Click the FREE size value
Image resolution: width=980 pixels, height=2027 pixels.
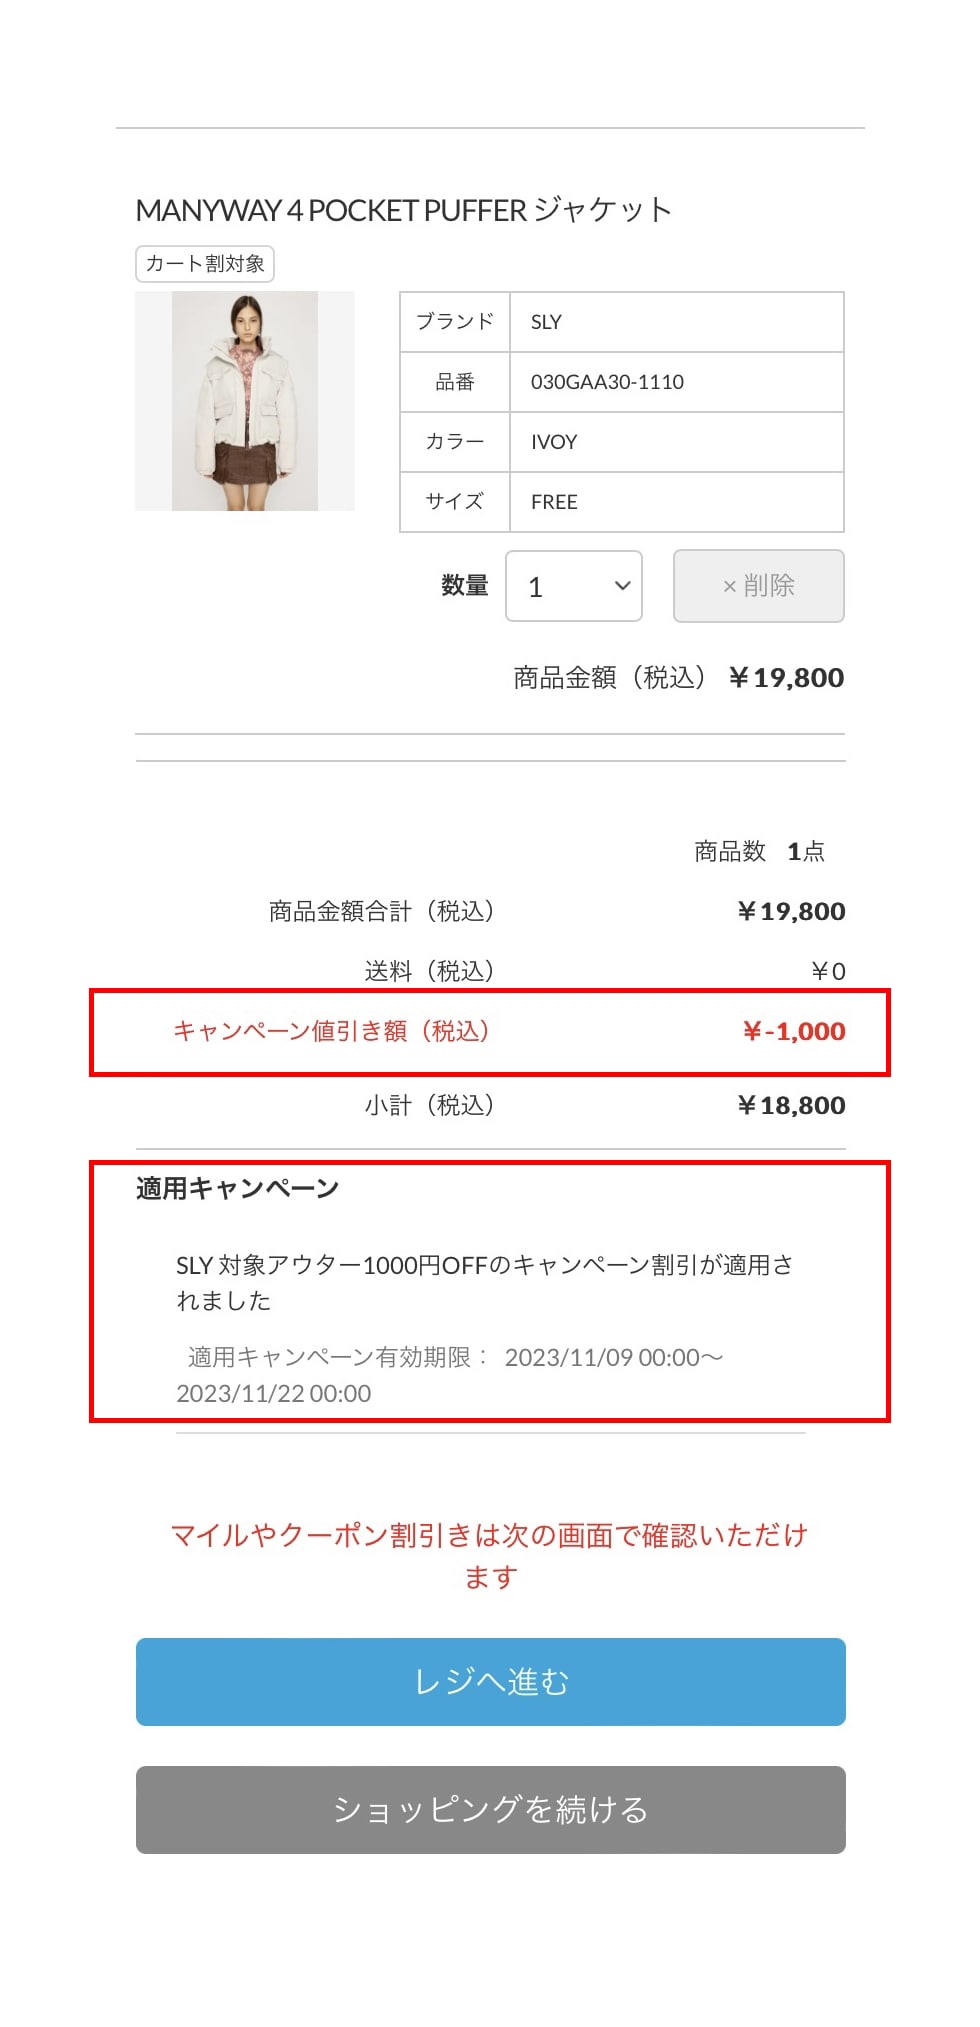(x=554, y=502)
